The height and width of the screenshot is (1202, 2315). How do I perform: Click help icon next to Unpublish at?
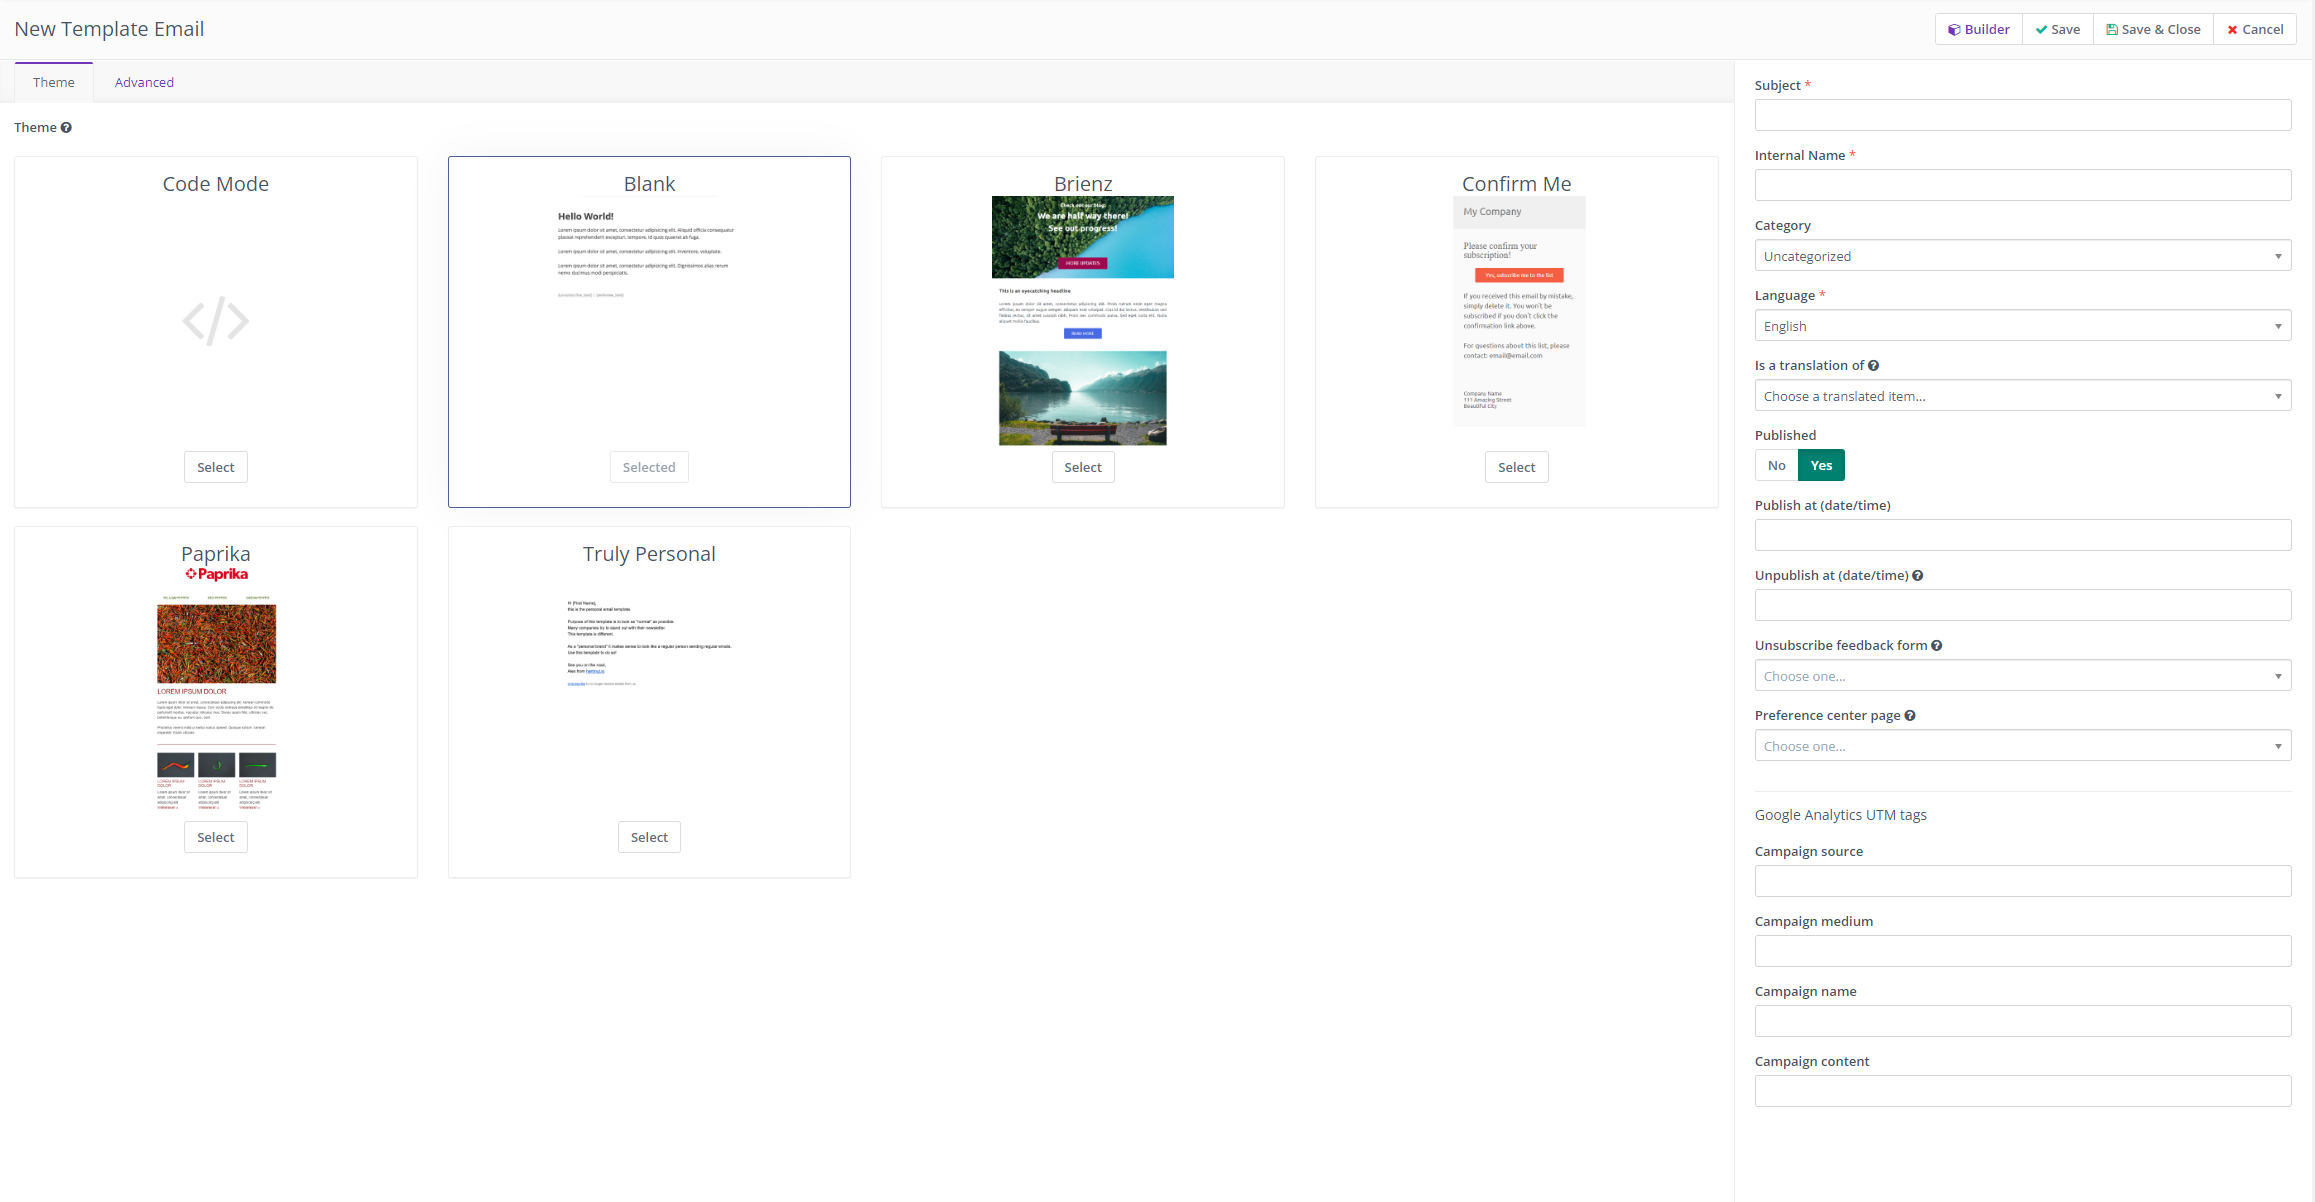click(x=1917, y=576)
